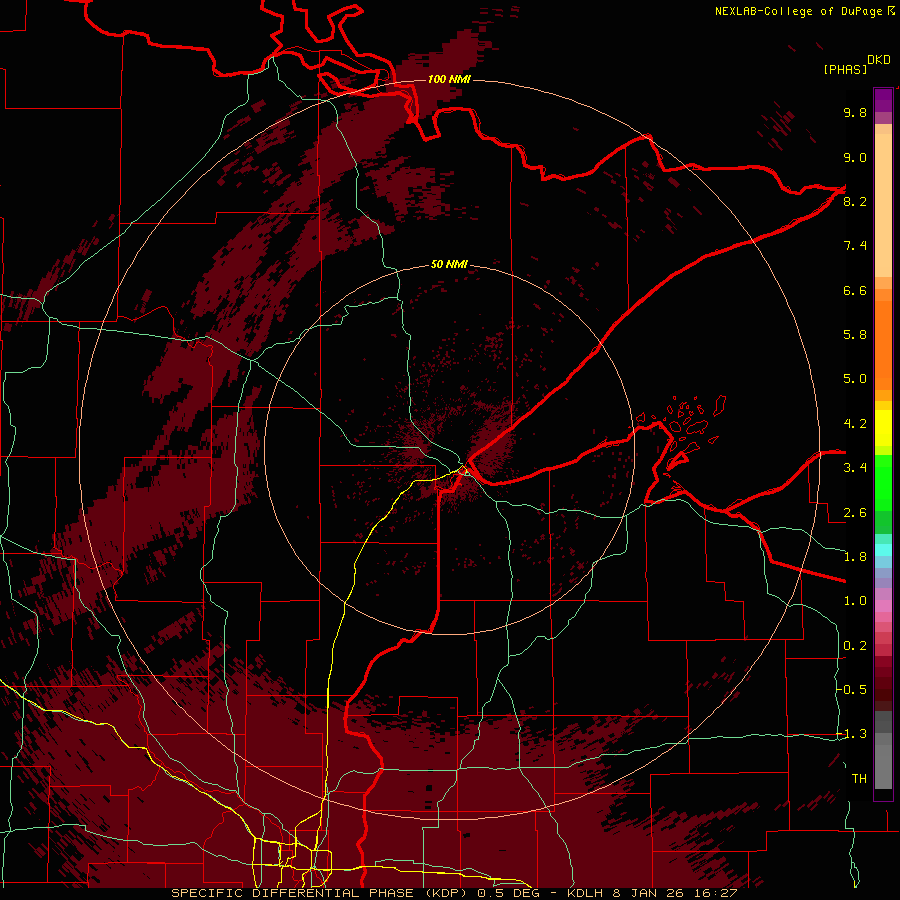
Task: Pick the purple segment atop the color bar
Action: (x=883, y=100)
